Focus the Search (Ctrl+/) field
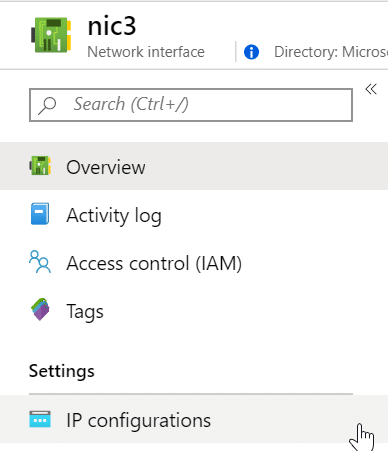The image size is (388, 451). click(x=191, y=105)
